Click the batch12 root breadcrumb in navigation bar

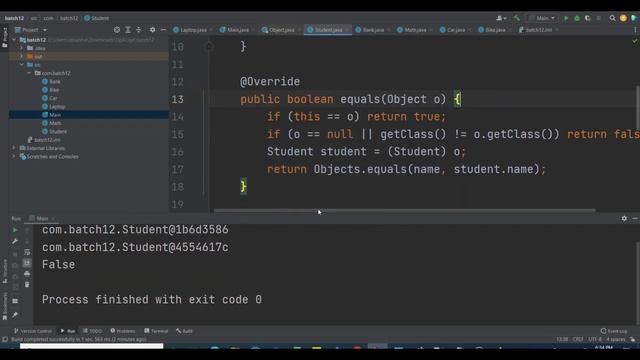point(14,18)
